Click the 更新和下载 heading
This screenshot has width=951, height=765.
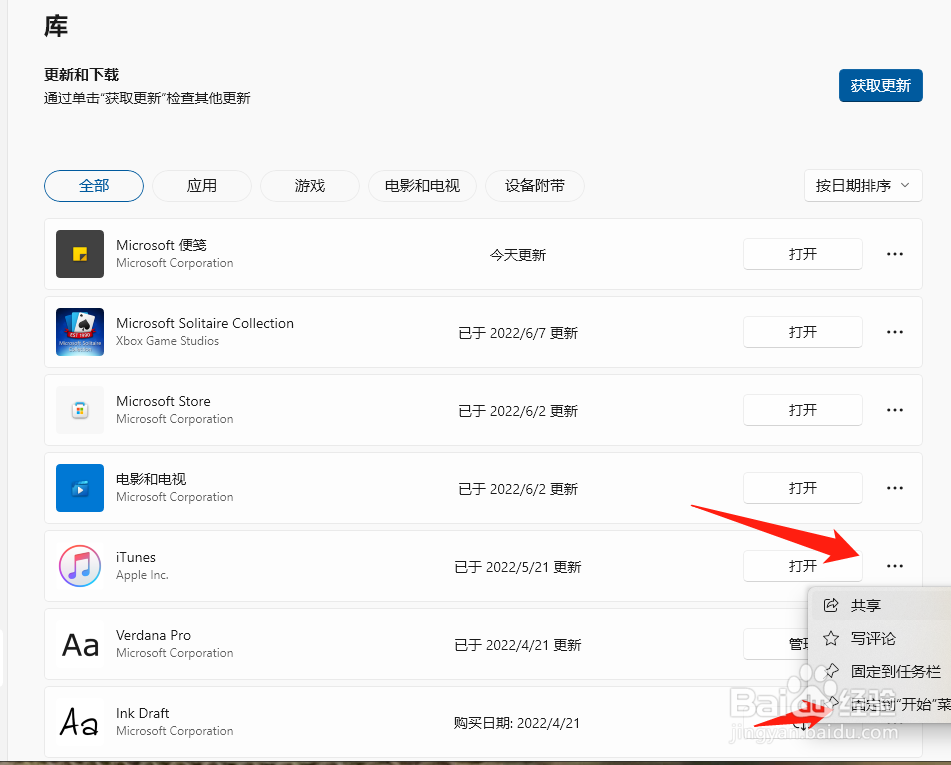pos(81,75)
